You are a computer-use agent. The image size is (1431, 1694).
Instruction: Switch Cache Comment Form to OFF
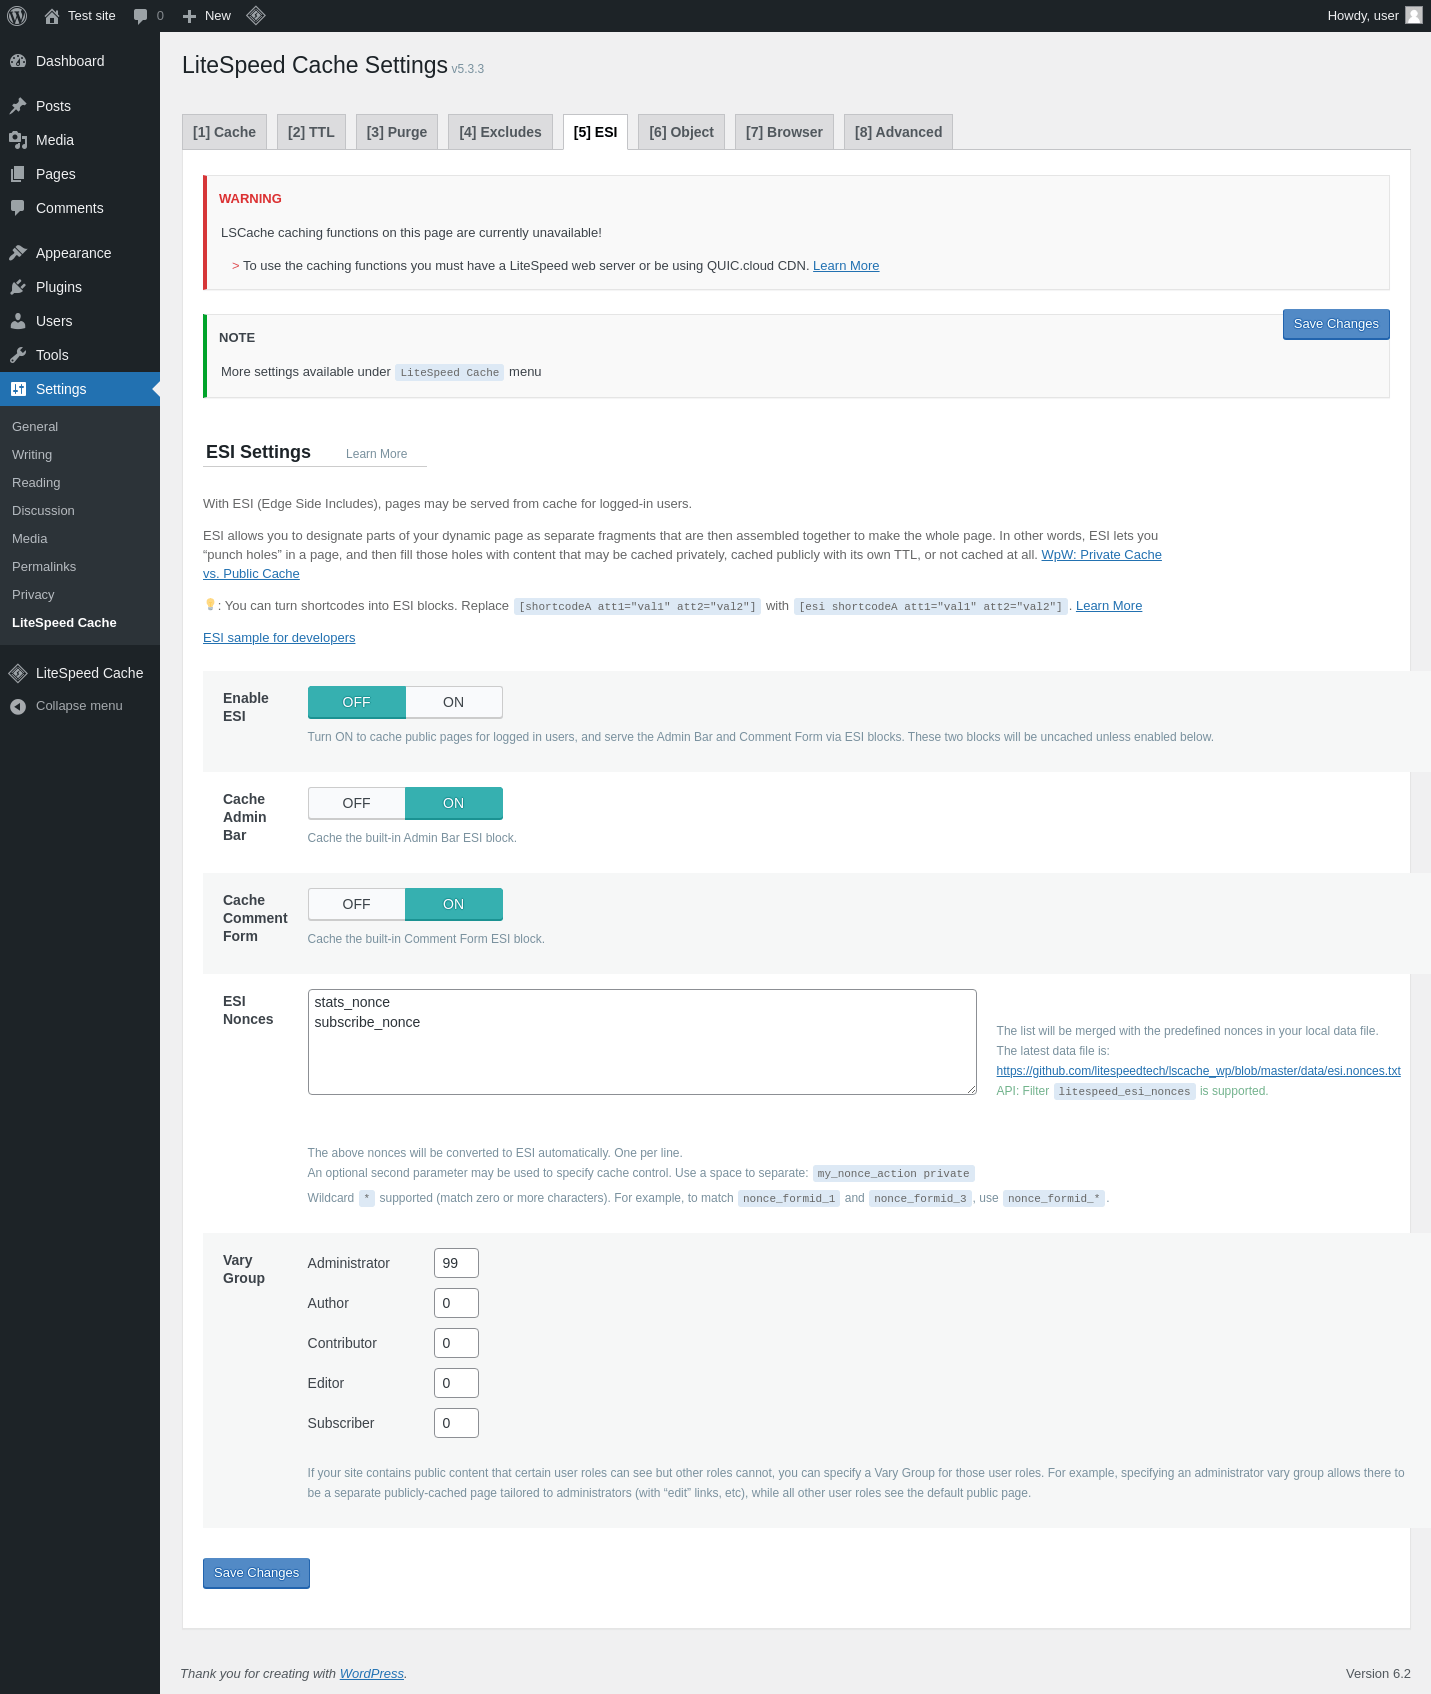(x=356, y=904)
